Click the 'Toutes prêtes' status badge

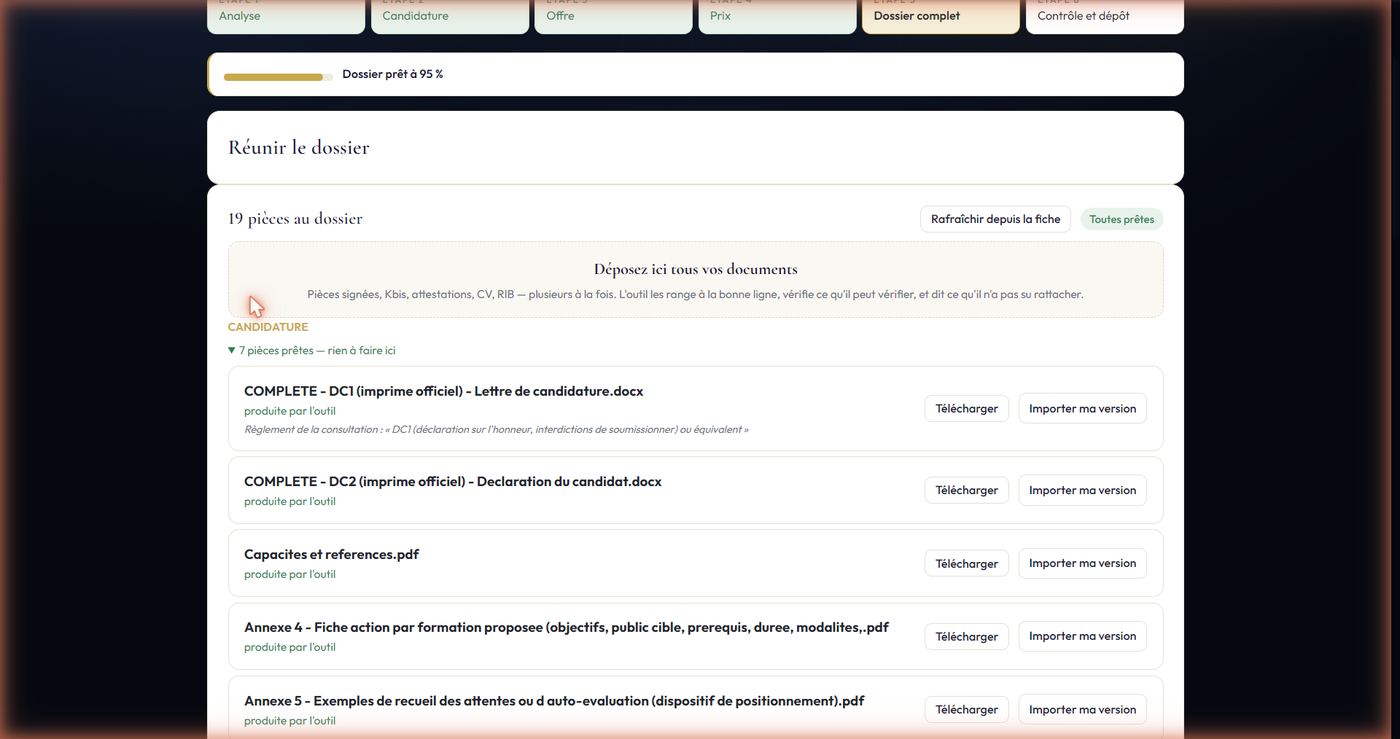click(x=1122, y=219)
